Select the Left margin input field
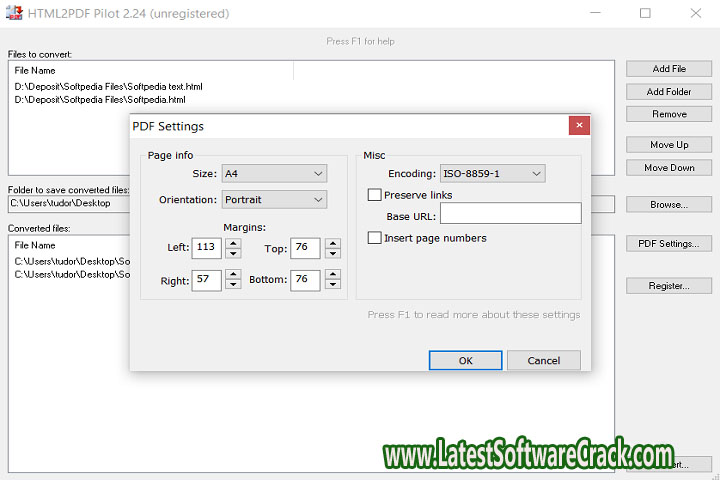 pos(207,248)
